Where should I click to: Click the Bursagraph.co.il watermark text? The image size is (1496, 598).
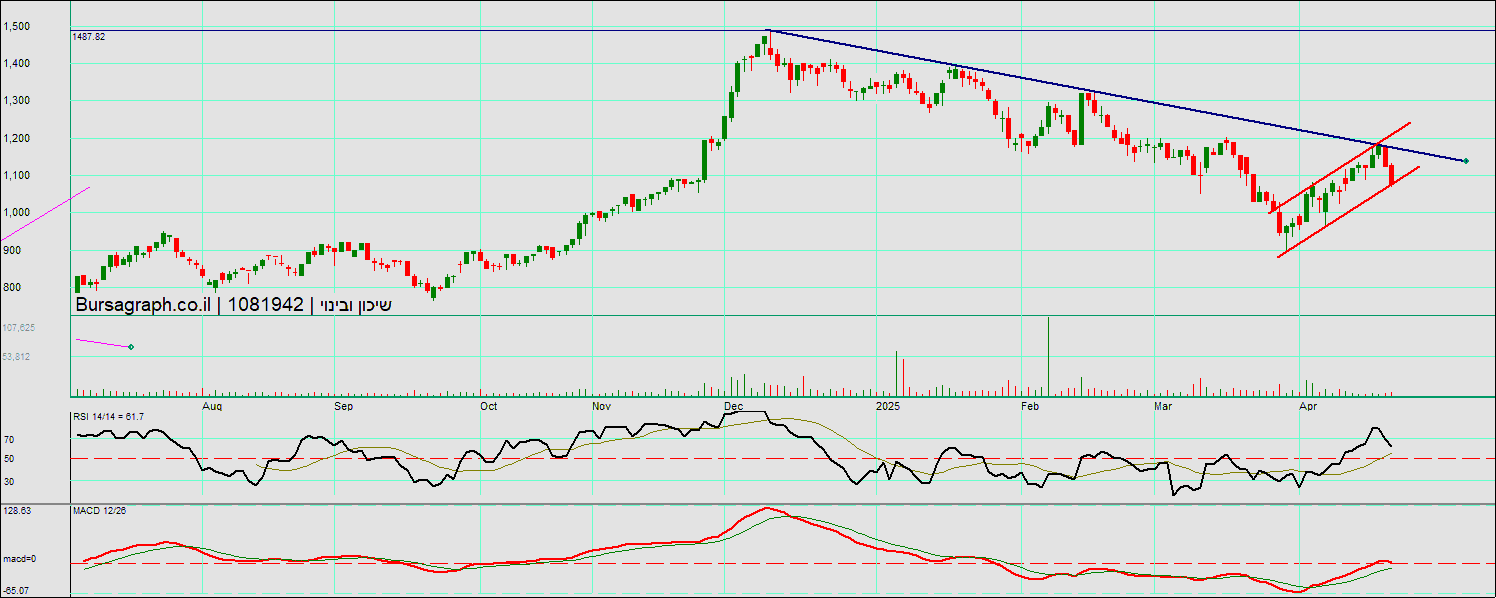(x=143, y=305)
